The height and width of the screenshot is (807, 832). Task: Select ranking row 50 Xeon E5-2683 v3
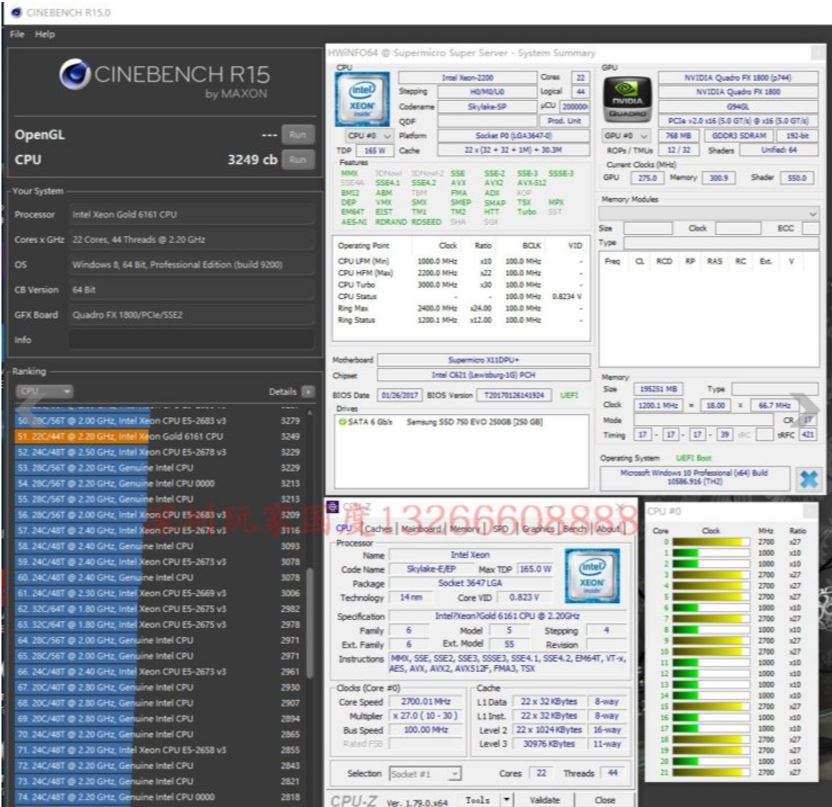point(159,421)
